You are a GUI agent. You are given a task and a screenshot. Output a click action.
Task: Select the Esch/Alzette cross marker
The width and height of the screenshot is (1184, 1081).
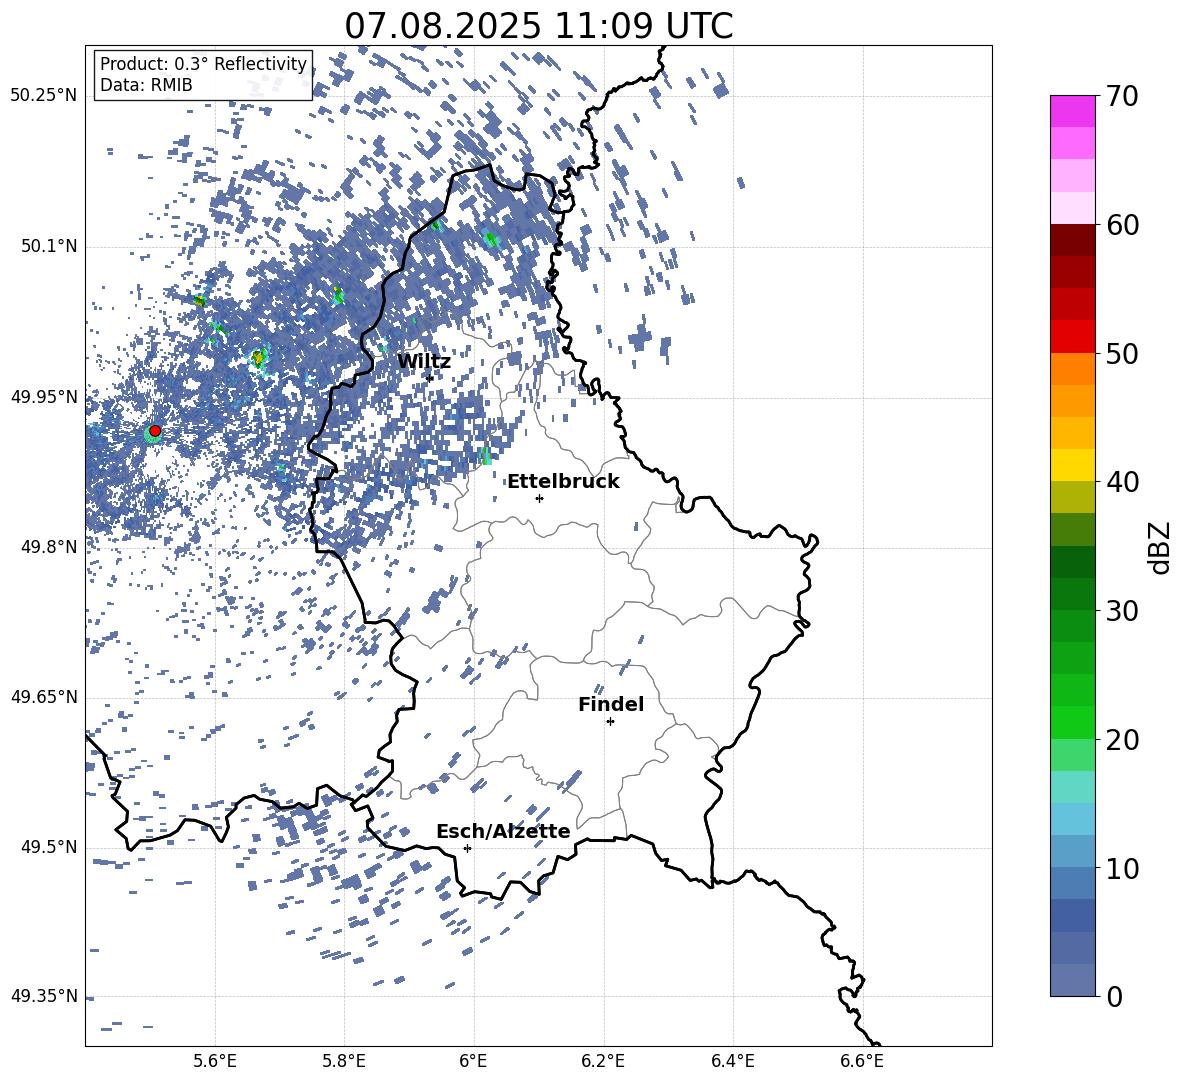click(467, 848)
